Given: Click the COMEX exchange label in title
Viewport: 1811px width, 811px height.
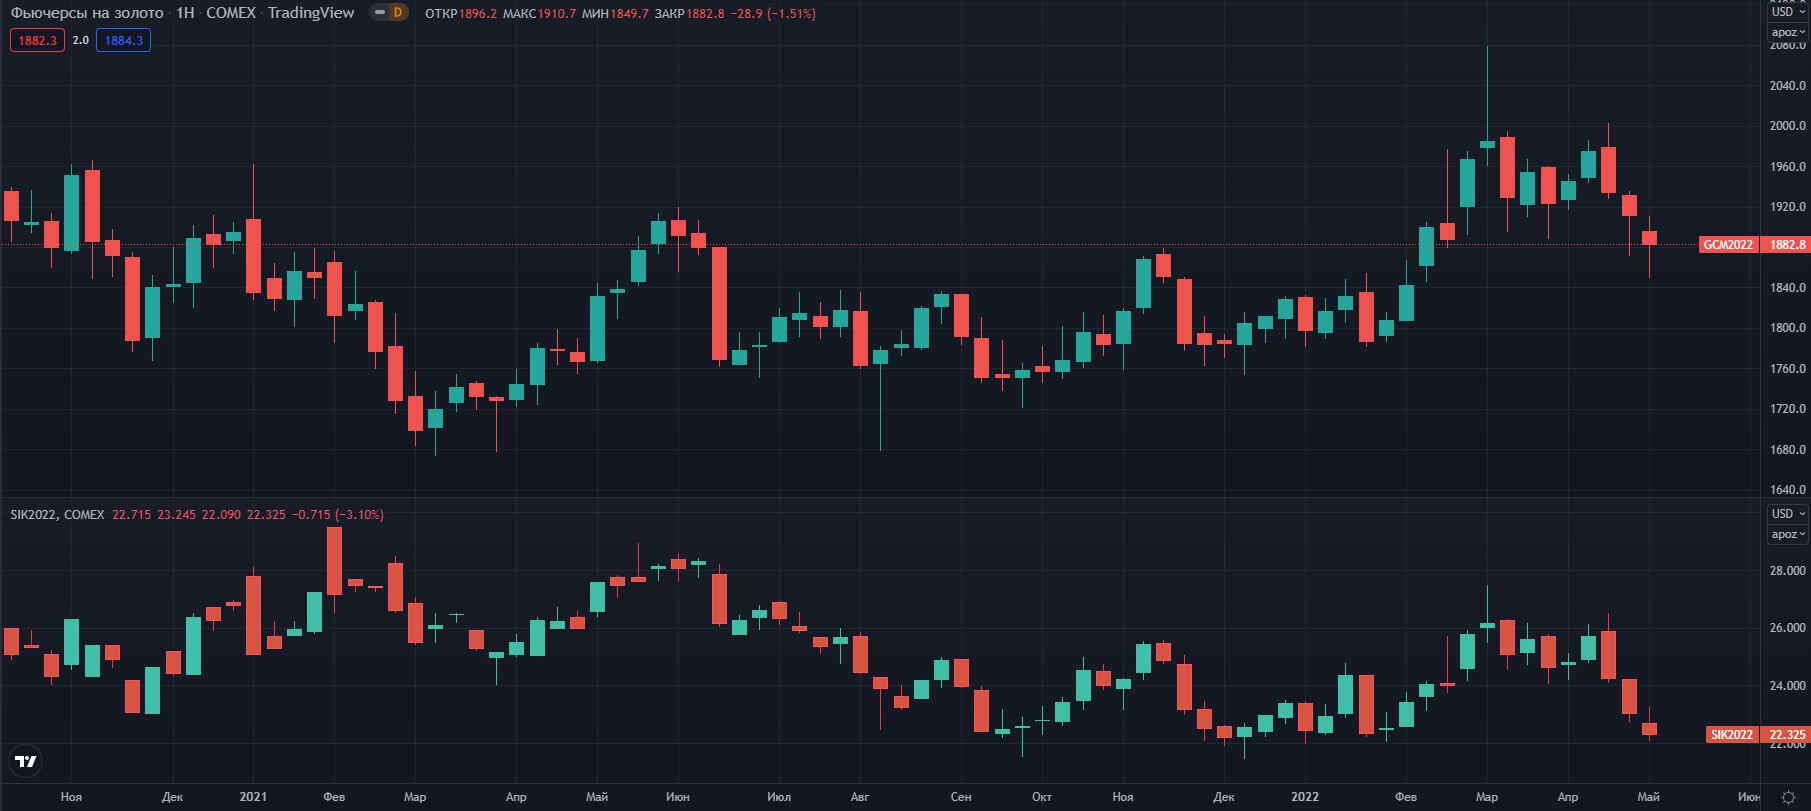Looking at the screenshot, I should pyautogui.click(x=231, y=13).
